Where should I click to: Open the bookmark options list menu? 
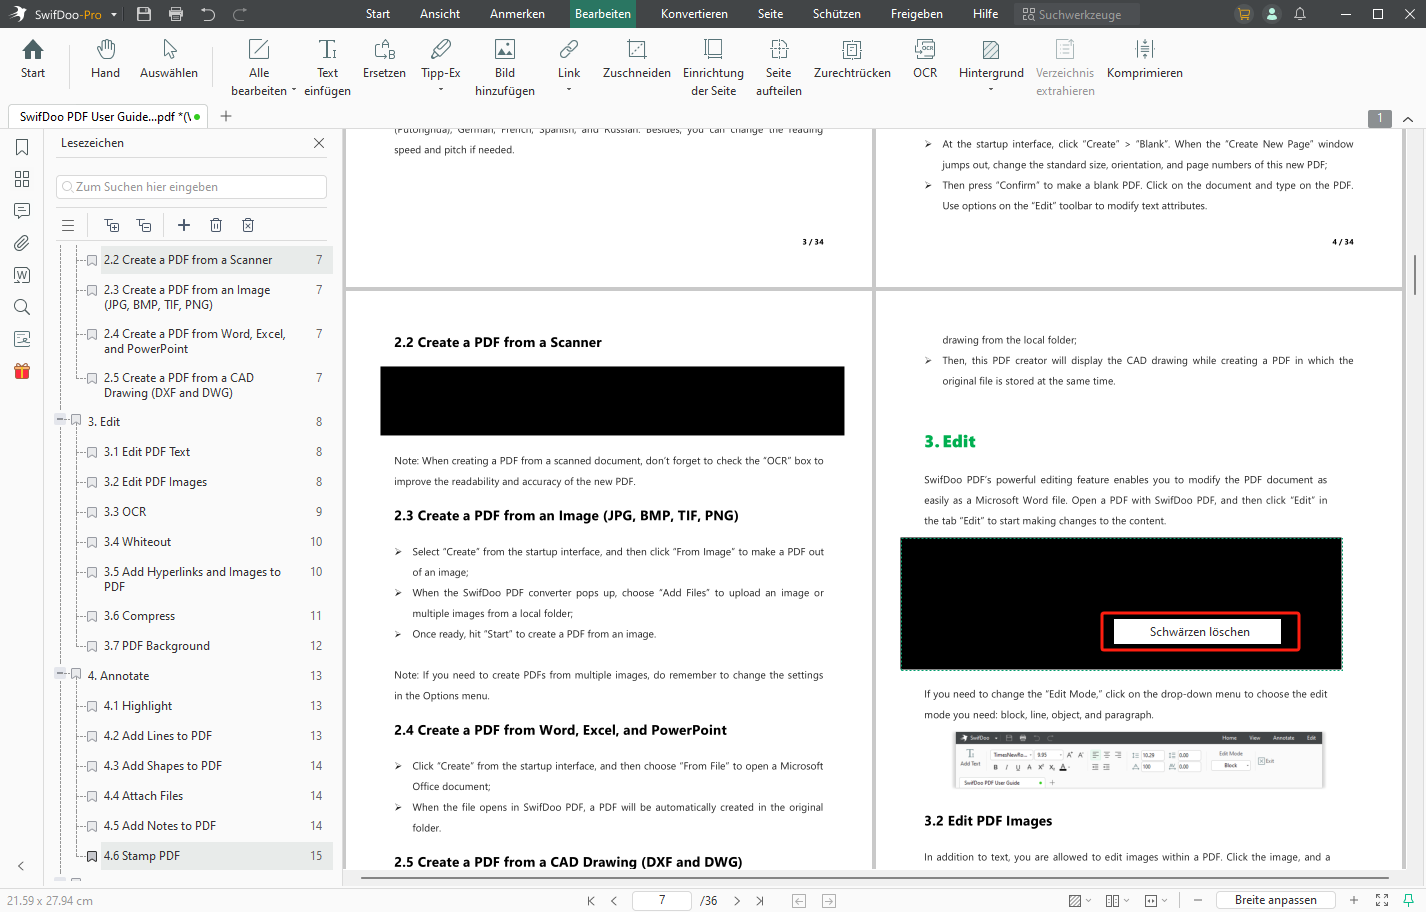(x=68, y=225)
